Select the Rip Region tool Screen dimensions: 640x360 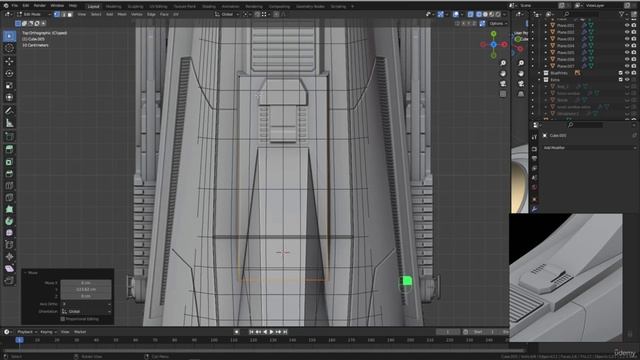pos(9,280)
